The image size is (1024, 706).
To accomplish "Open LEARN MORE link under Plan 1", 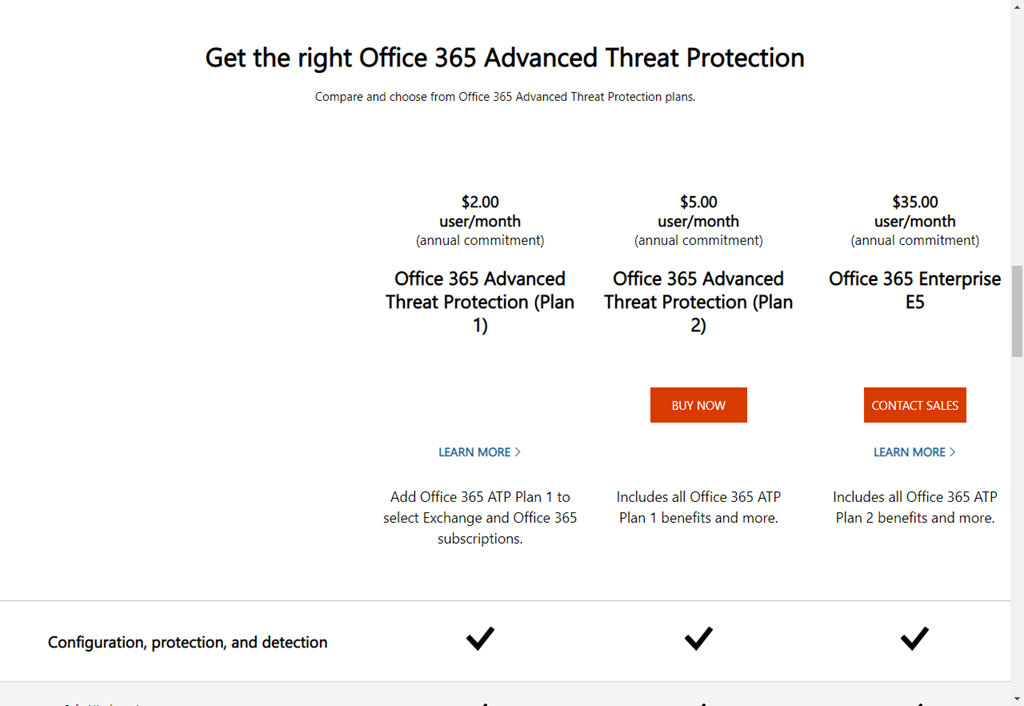I will click(x=479, y=452).
